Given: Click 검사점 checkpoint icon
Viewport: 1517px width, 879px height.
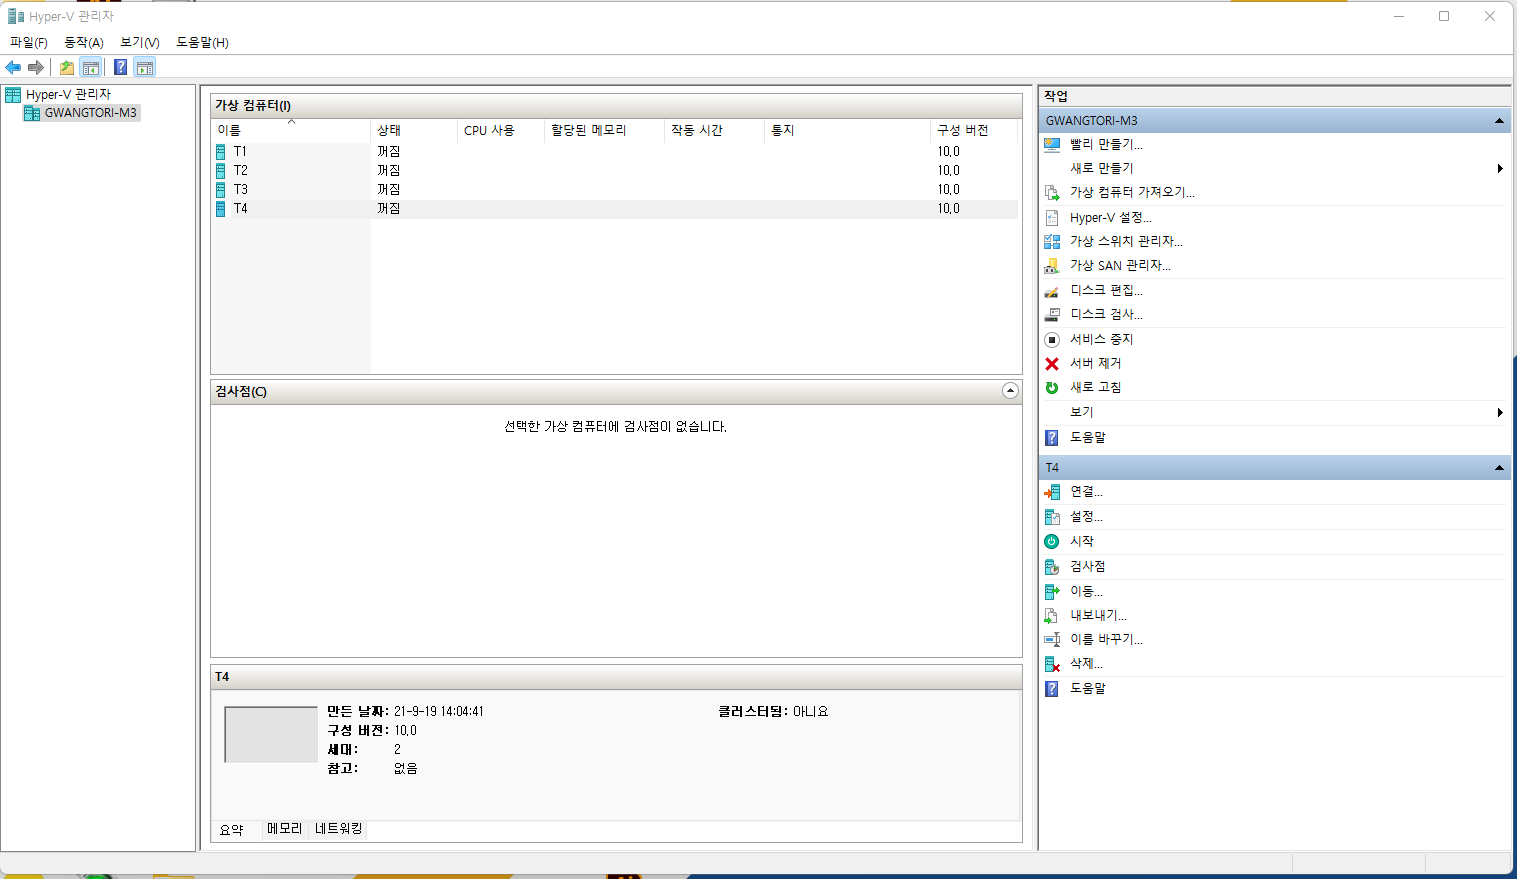Looking at the screenshot, I should pos(1052,567).
